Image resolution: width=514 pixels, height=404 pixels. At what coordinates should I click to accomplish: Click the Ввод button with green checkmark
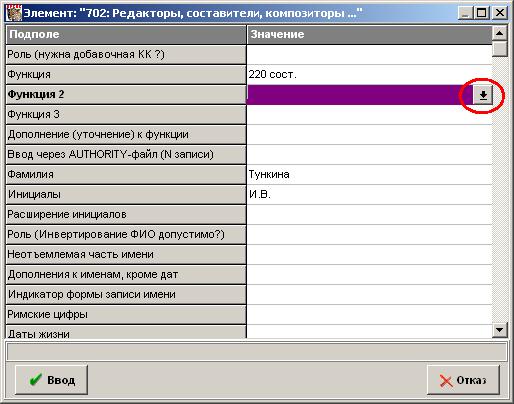click(51, 380)
